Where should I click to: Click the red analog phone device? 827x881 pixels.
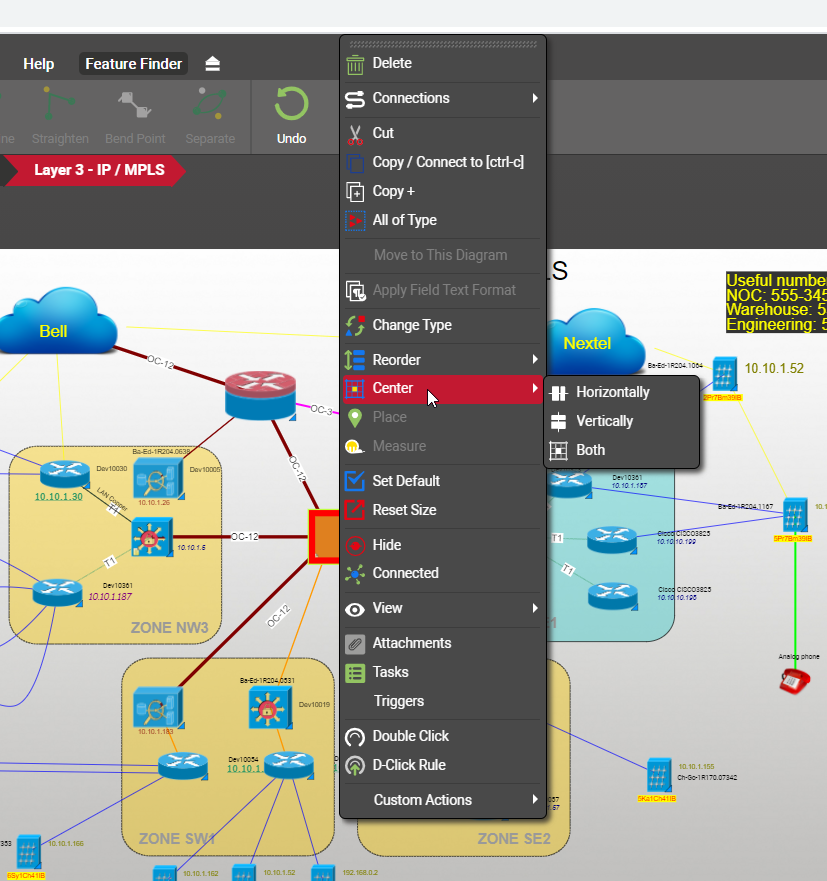pos(795,681)
